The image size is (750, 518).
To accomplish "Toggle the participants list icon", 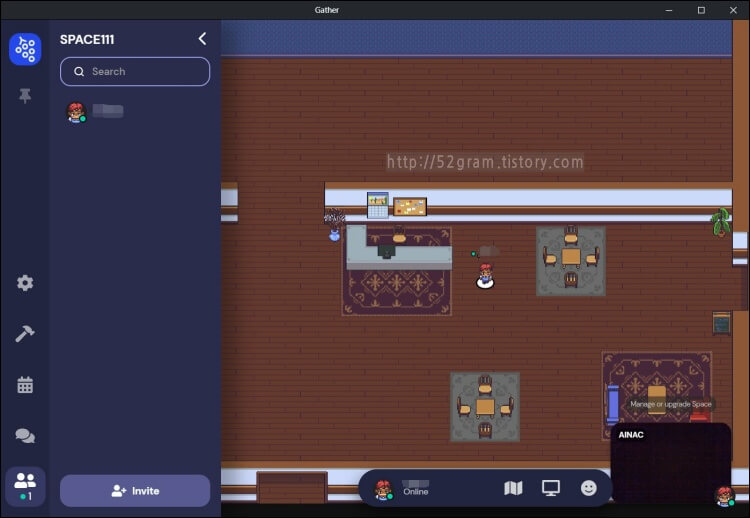I will 25,486.
